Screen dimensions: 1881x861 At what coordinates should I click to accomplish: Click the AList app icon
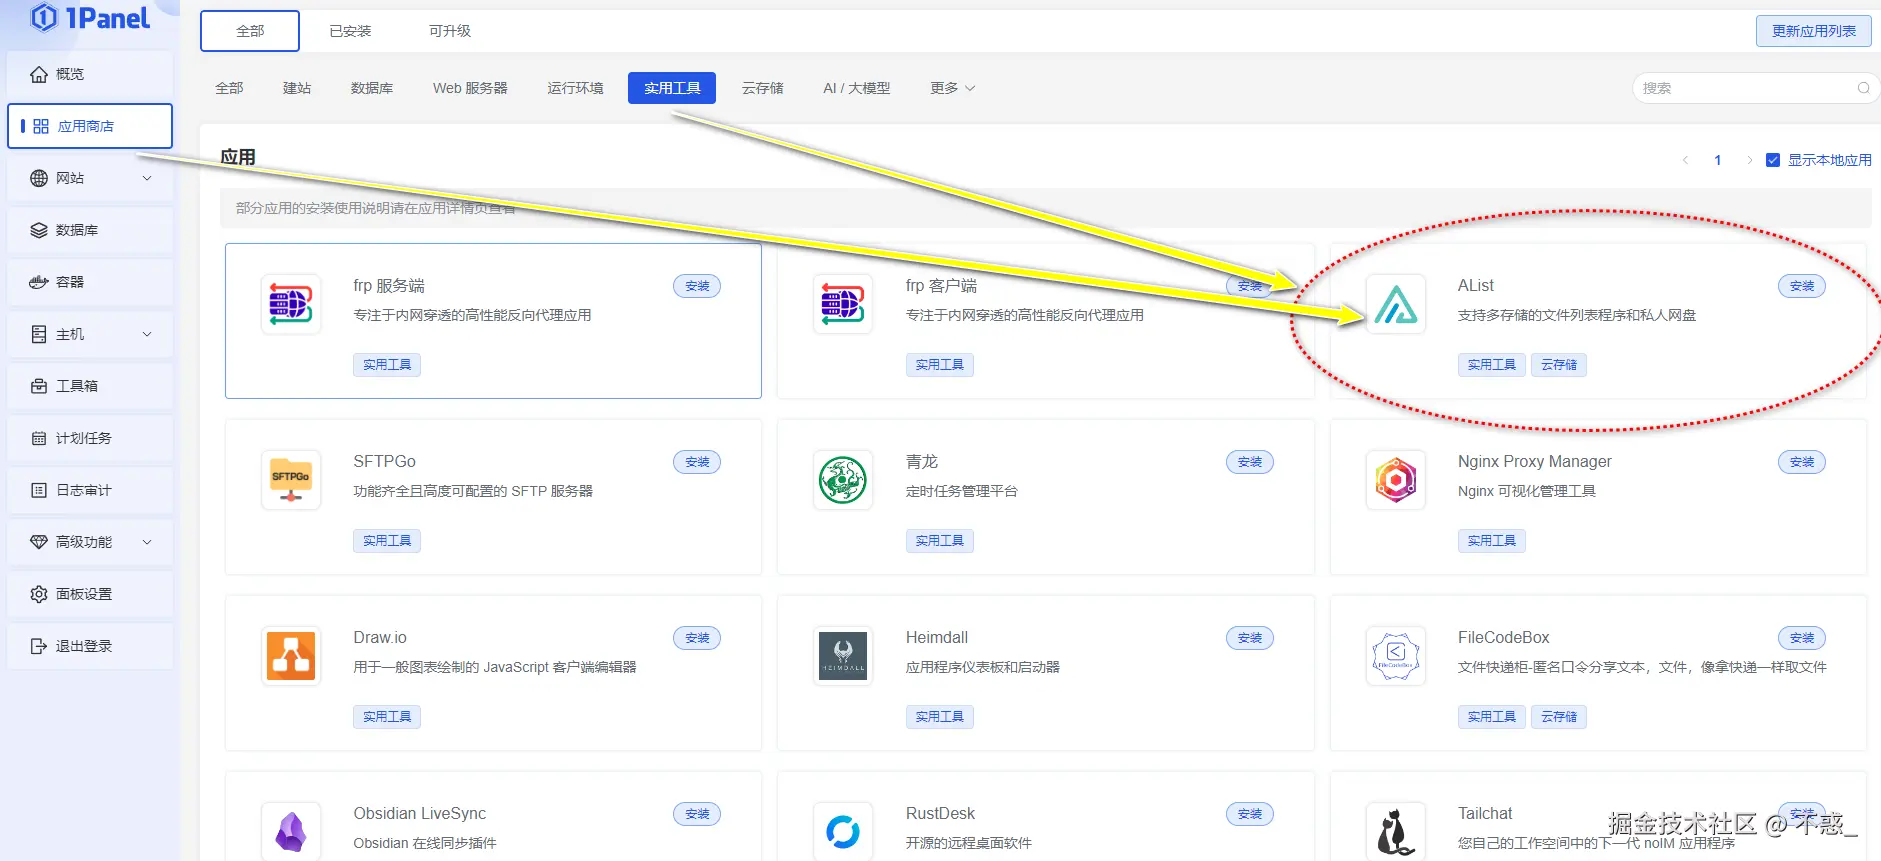coord(1396,304)
